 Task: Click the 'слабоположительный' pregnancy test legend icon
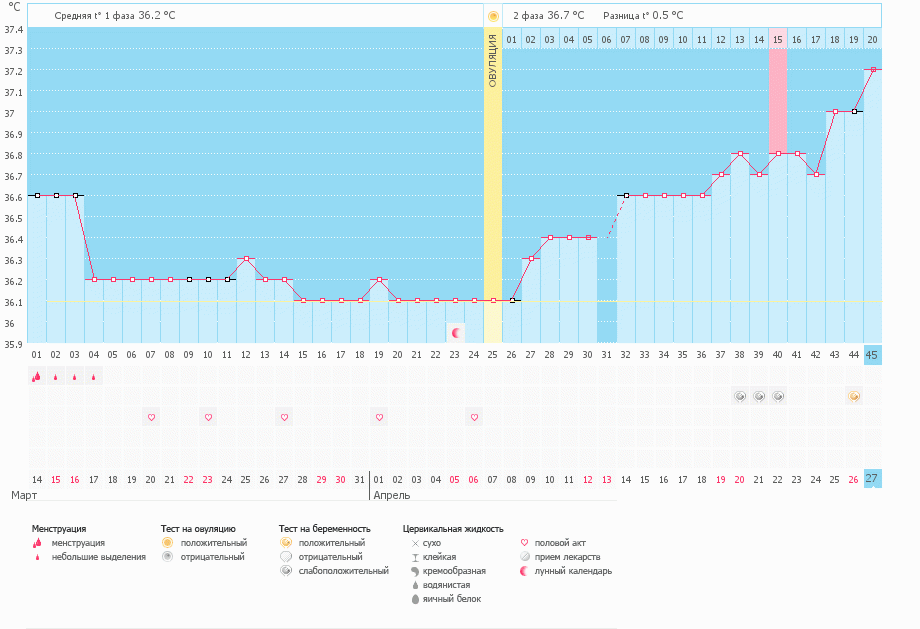click(286, 571)
